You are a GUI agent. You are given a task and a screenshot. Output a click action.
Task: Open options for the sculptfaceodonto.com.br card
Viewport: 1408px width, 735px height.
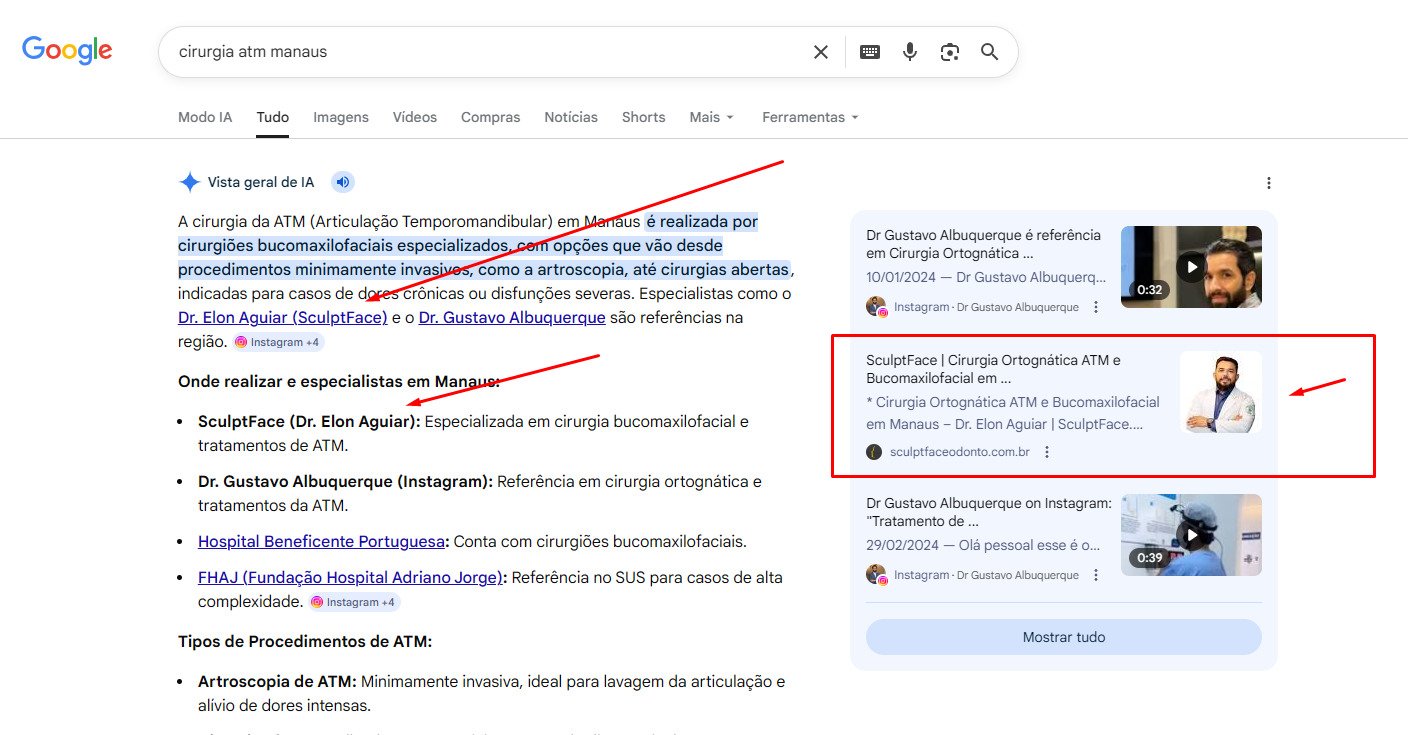coord(1046,452)
